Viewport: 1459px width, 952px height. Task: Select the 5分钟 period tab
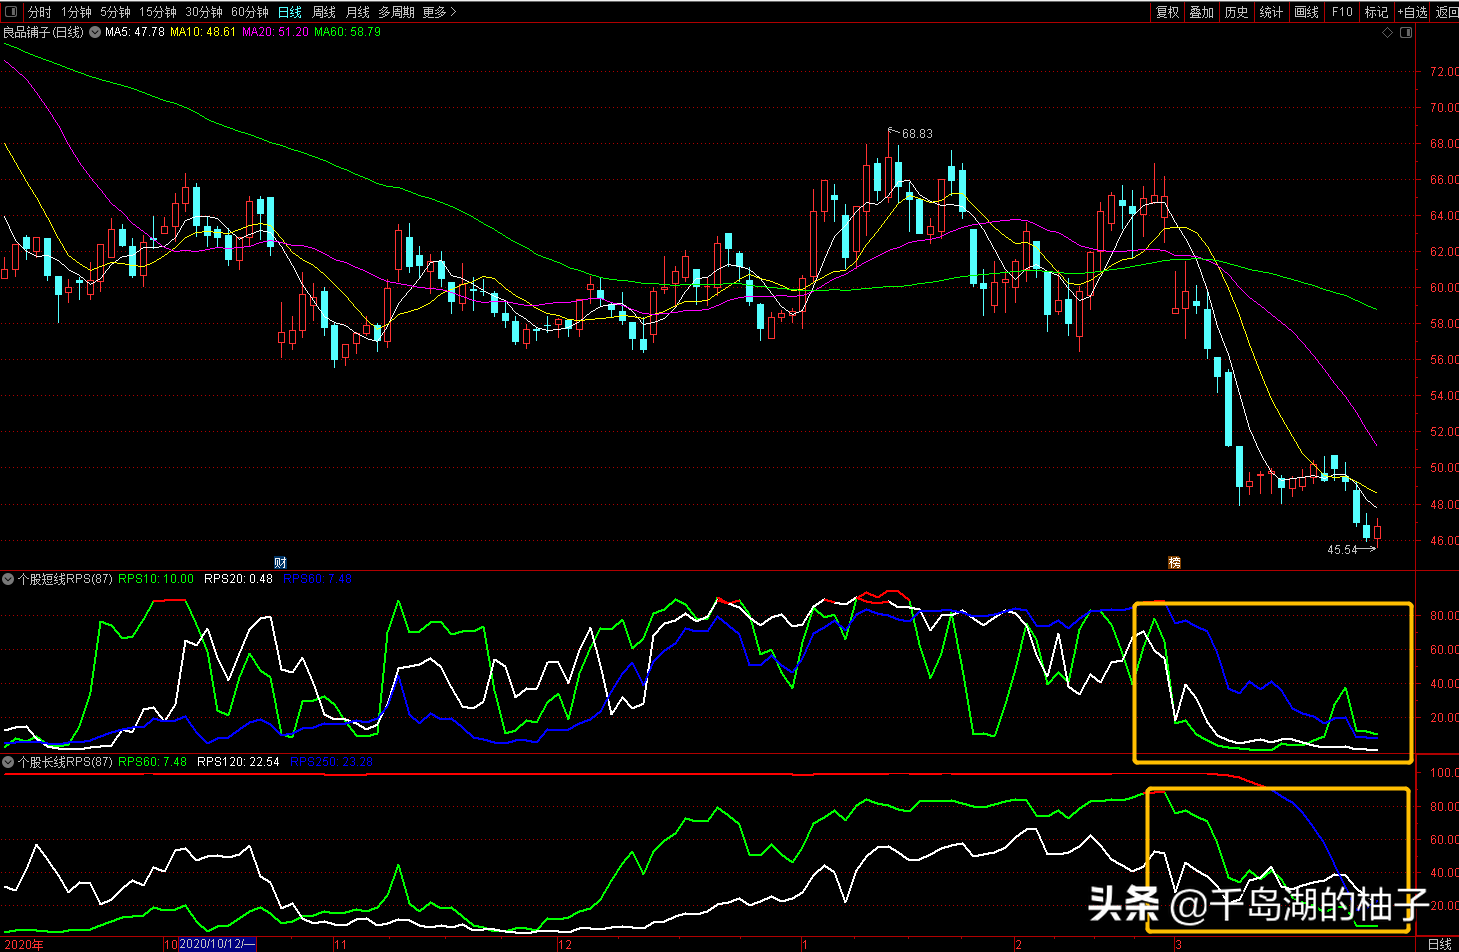coord(115,12)
